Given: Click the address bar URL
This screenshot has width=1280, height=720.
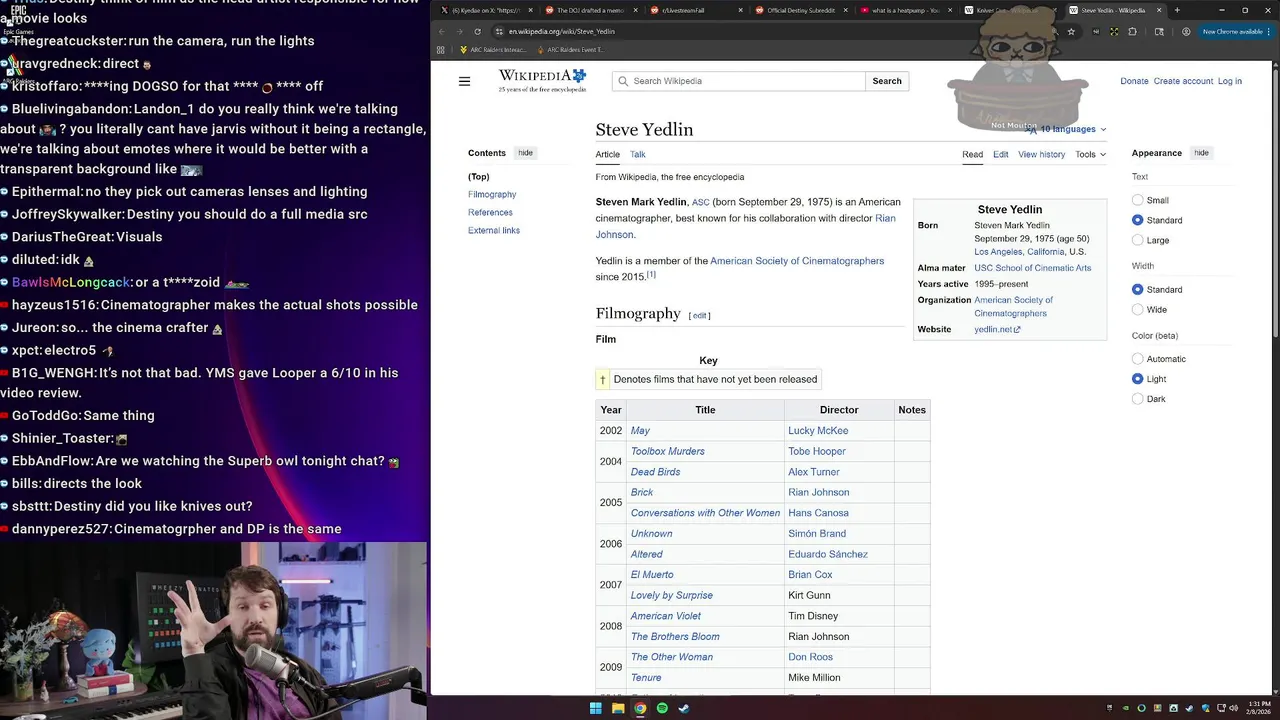Looking at the screenshot, I should click(561, 31).
